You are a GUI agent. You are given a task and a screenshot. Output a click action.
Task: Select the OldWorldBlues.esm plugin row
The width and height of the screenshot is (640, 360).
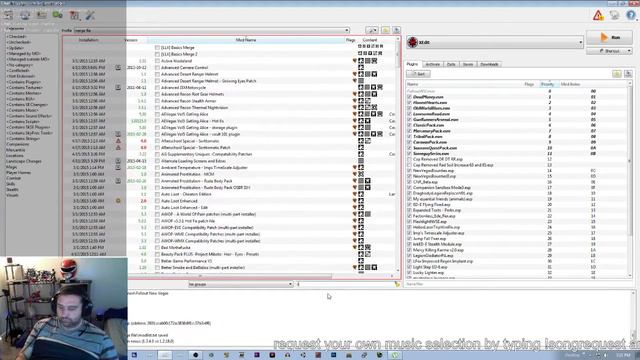click(518, 109)
